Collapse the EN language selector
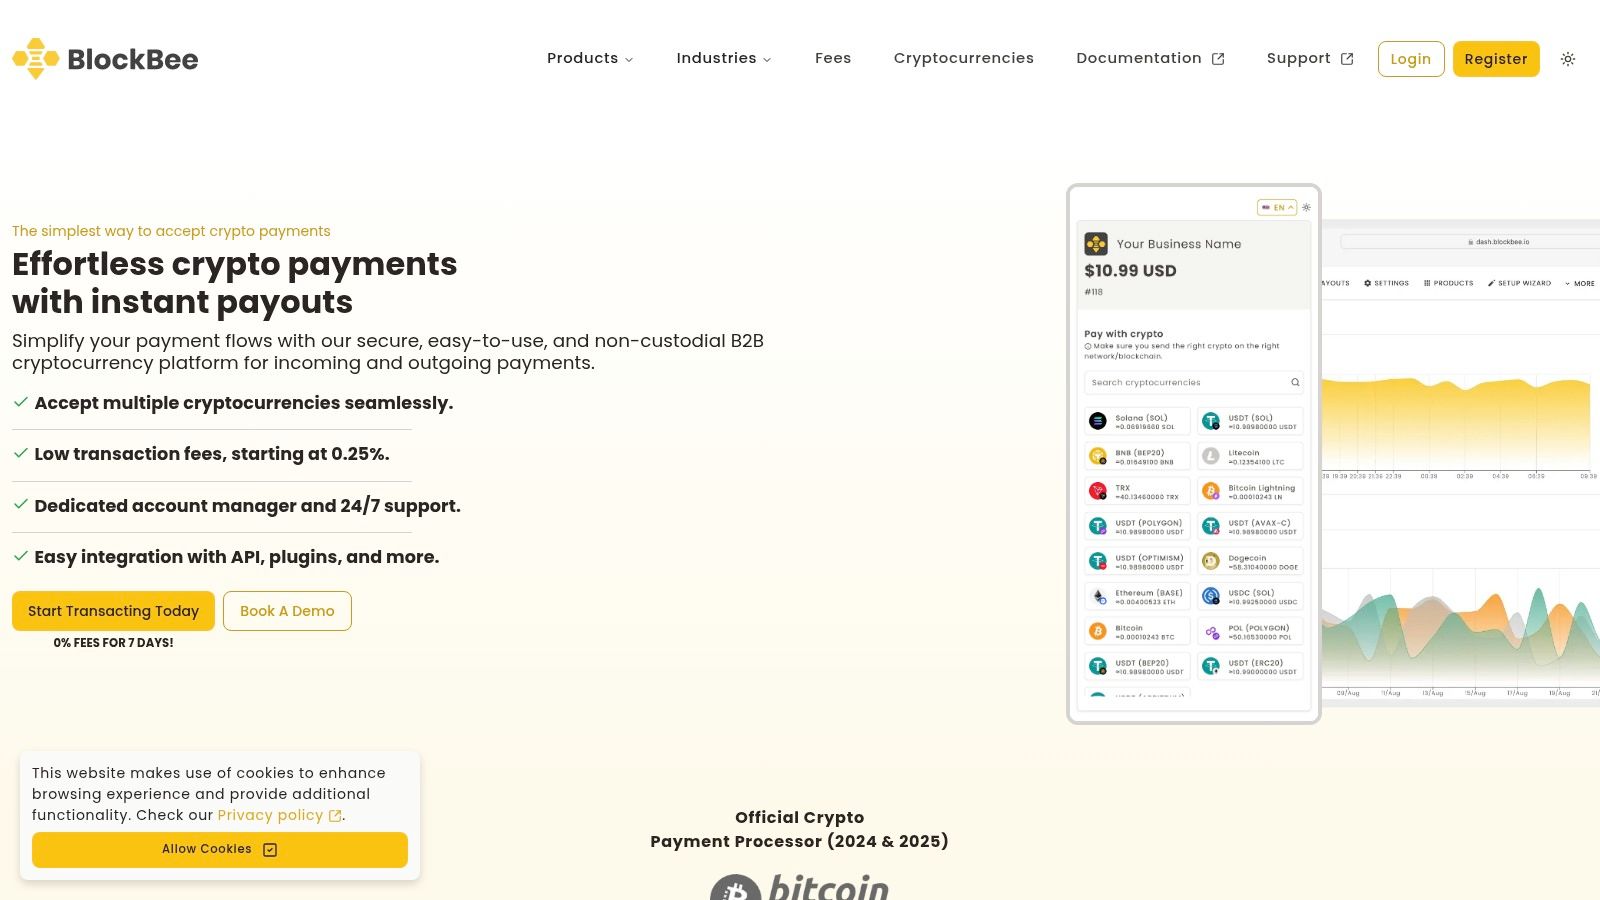 [1276, 207]
